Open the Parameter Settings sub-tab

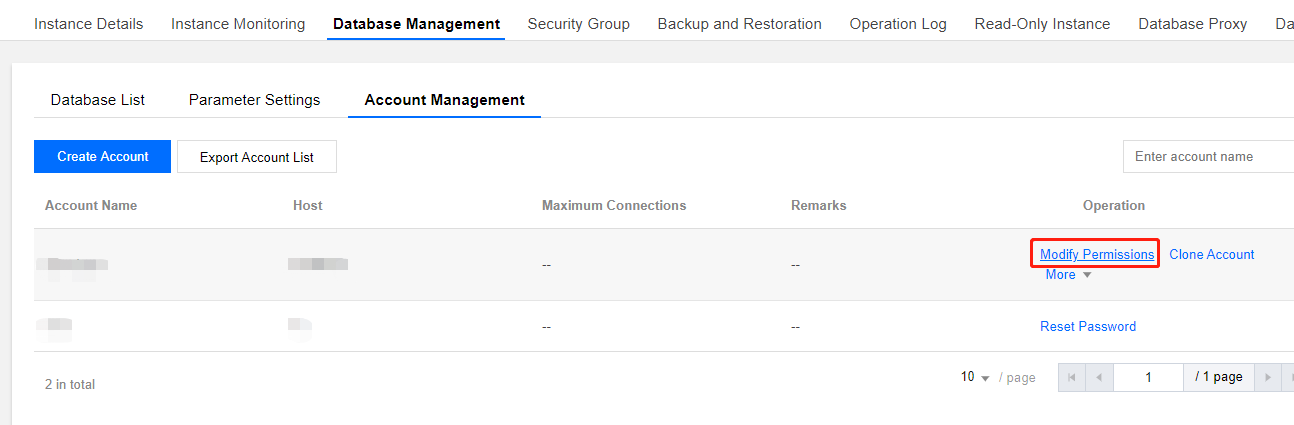point(254,100)
